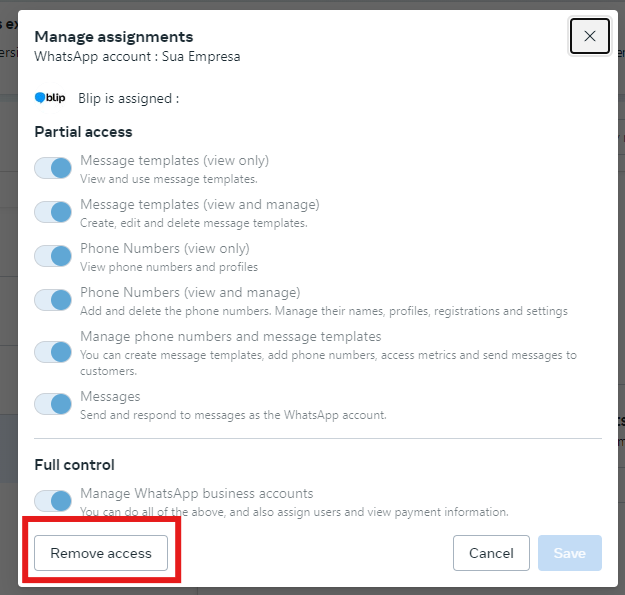Select the Phone Numbers (view only) label
The width and height of the screenshot is (625, 595).
coord(165,248)
